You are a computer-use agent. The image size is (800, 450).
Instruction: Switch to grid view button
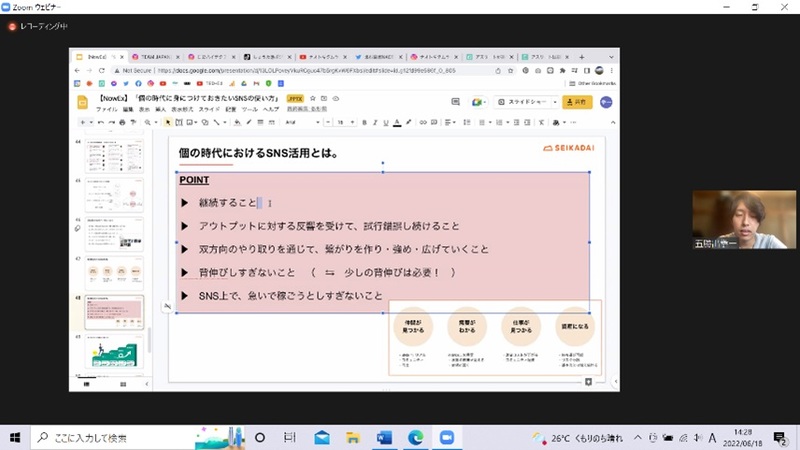coord(123,384)
